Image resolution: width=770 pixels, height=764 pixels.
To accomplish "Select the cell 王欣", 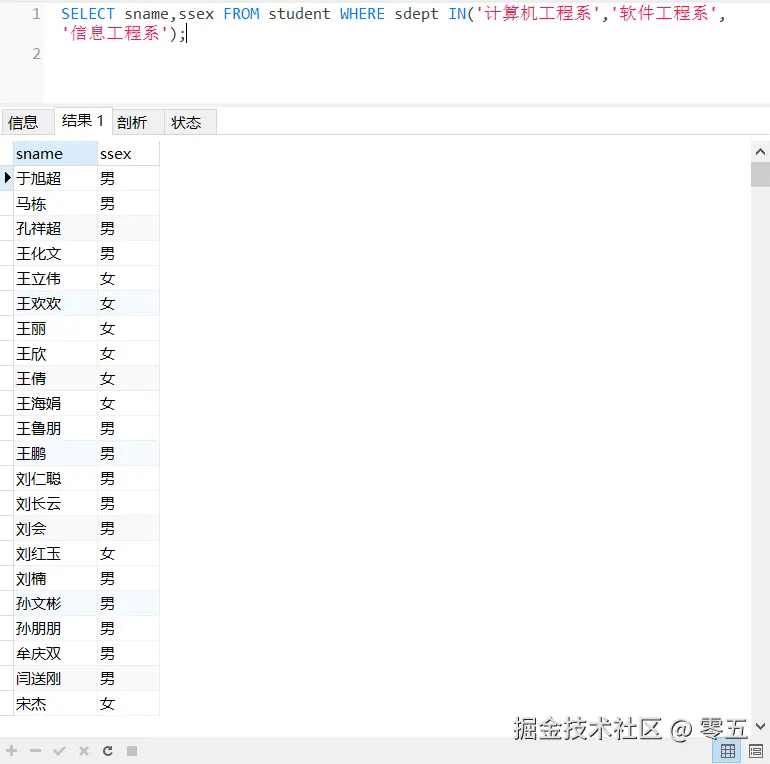I will click(55, 354).
